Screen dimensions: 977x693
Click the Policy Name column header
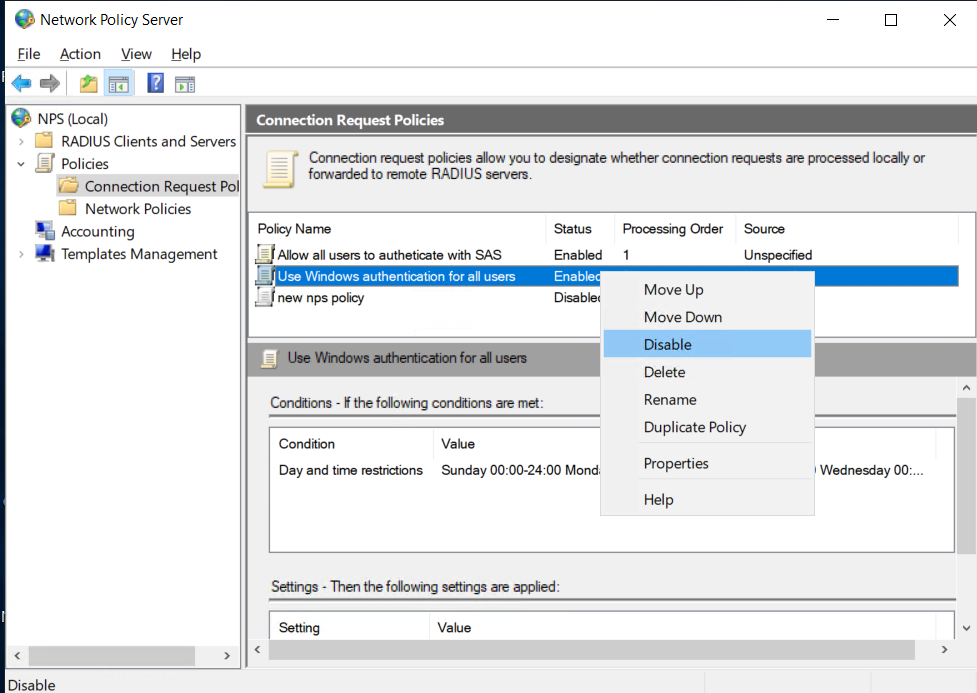click(399, 229)
